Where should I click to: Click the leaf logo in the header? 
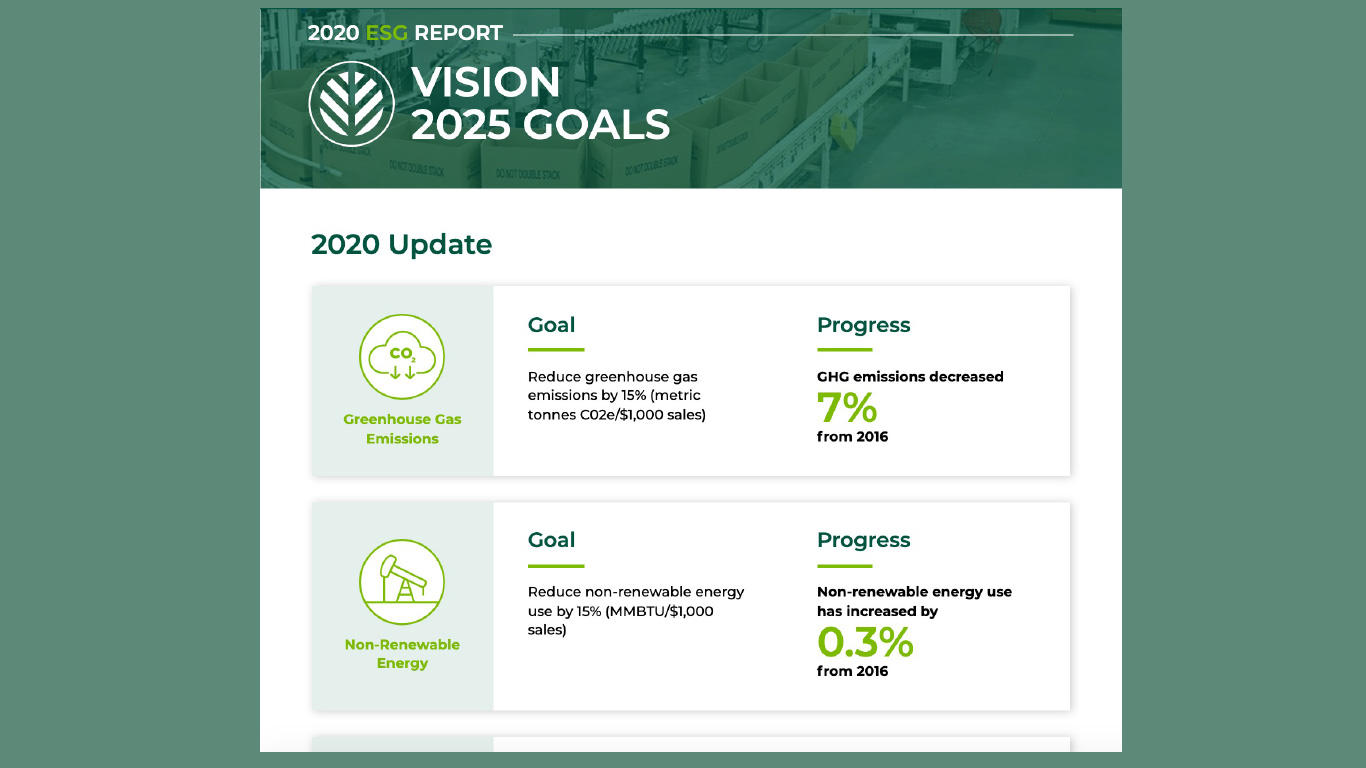[x=351, y=104]
